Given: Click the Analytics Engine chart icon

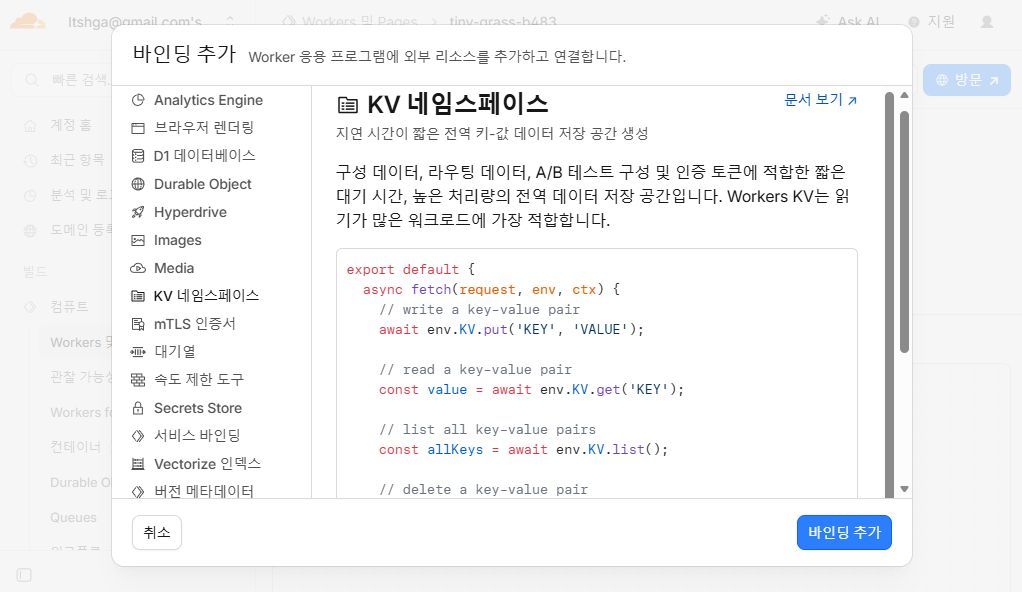Looking at the screenshot, I should pos(138,100).
